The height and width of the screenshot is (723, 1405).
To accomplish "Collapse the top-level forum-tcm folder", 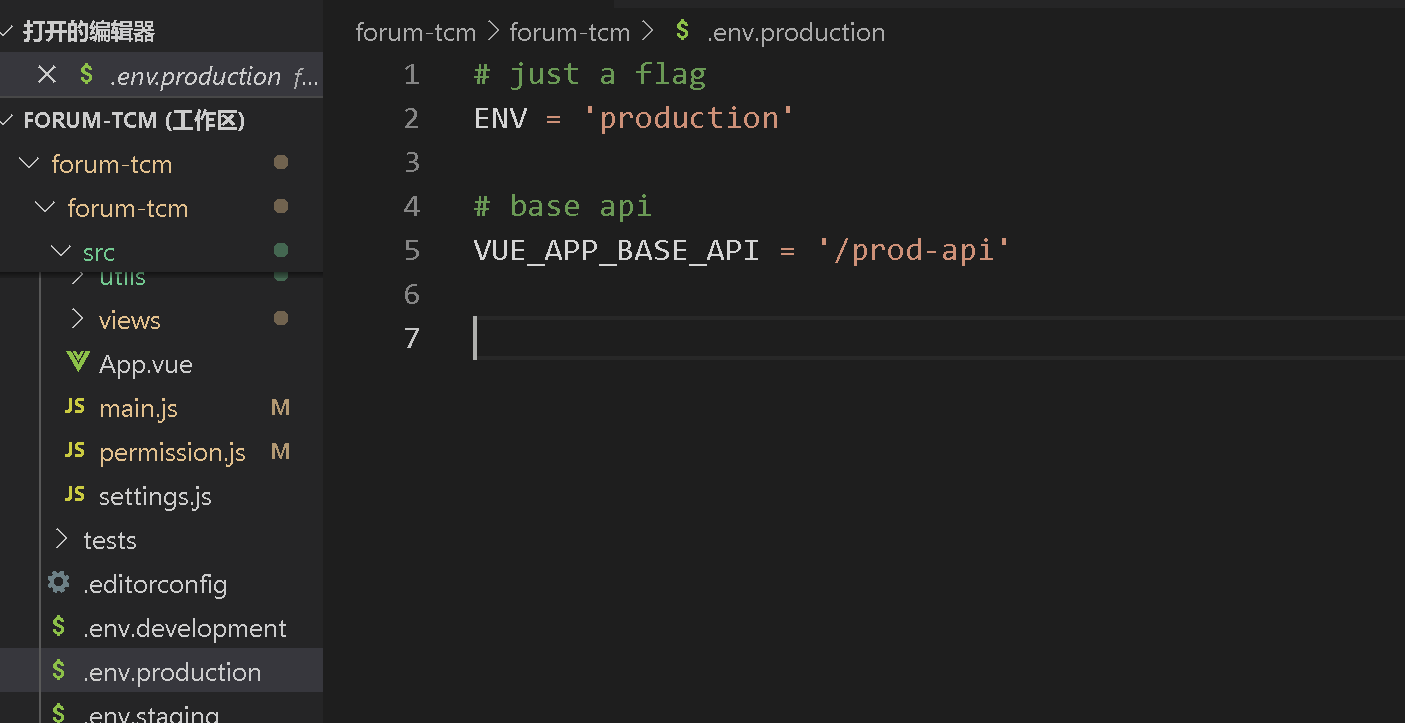I will (x=30, y=164).
